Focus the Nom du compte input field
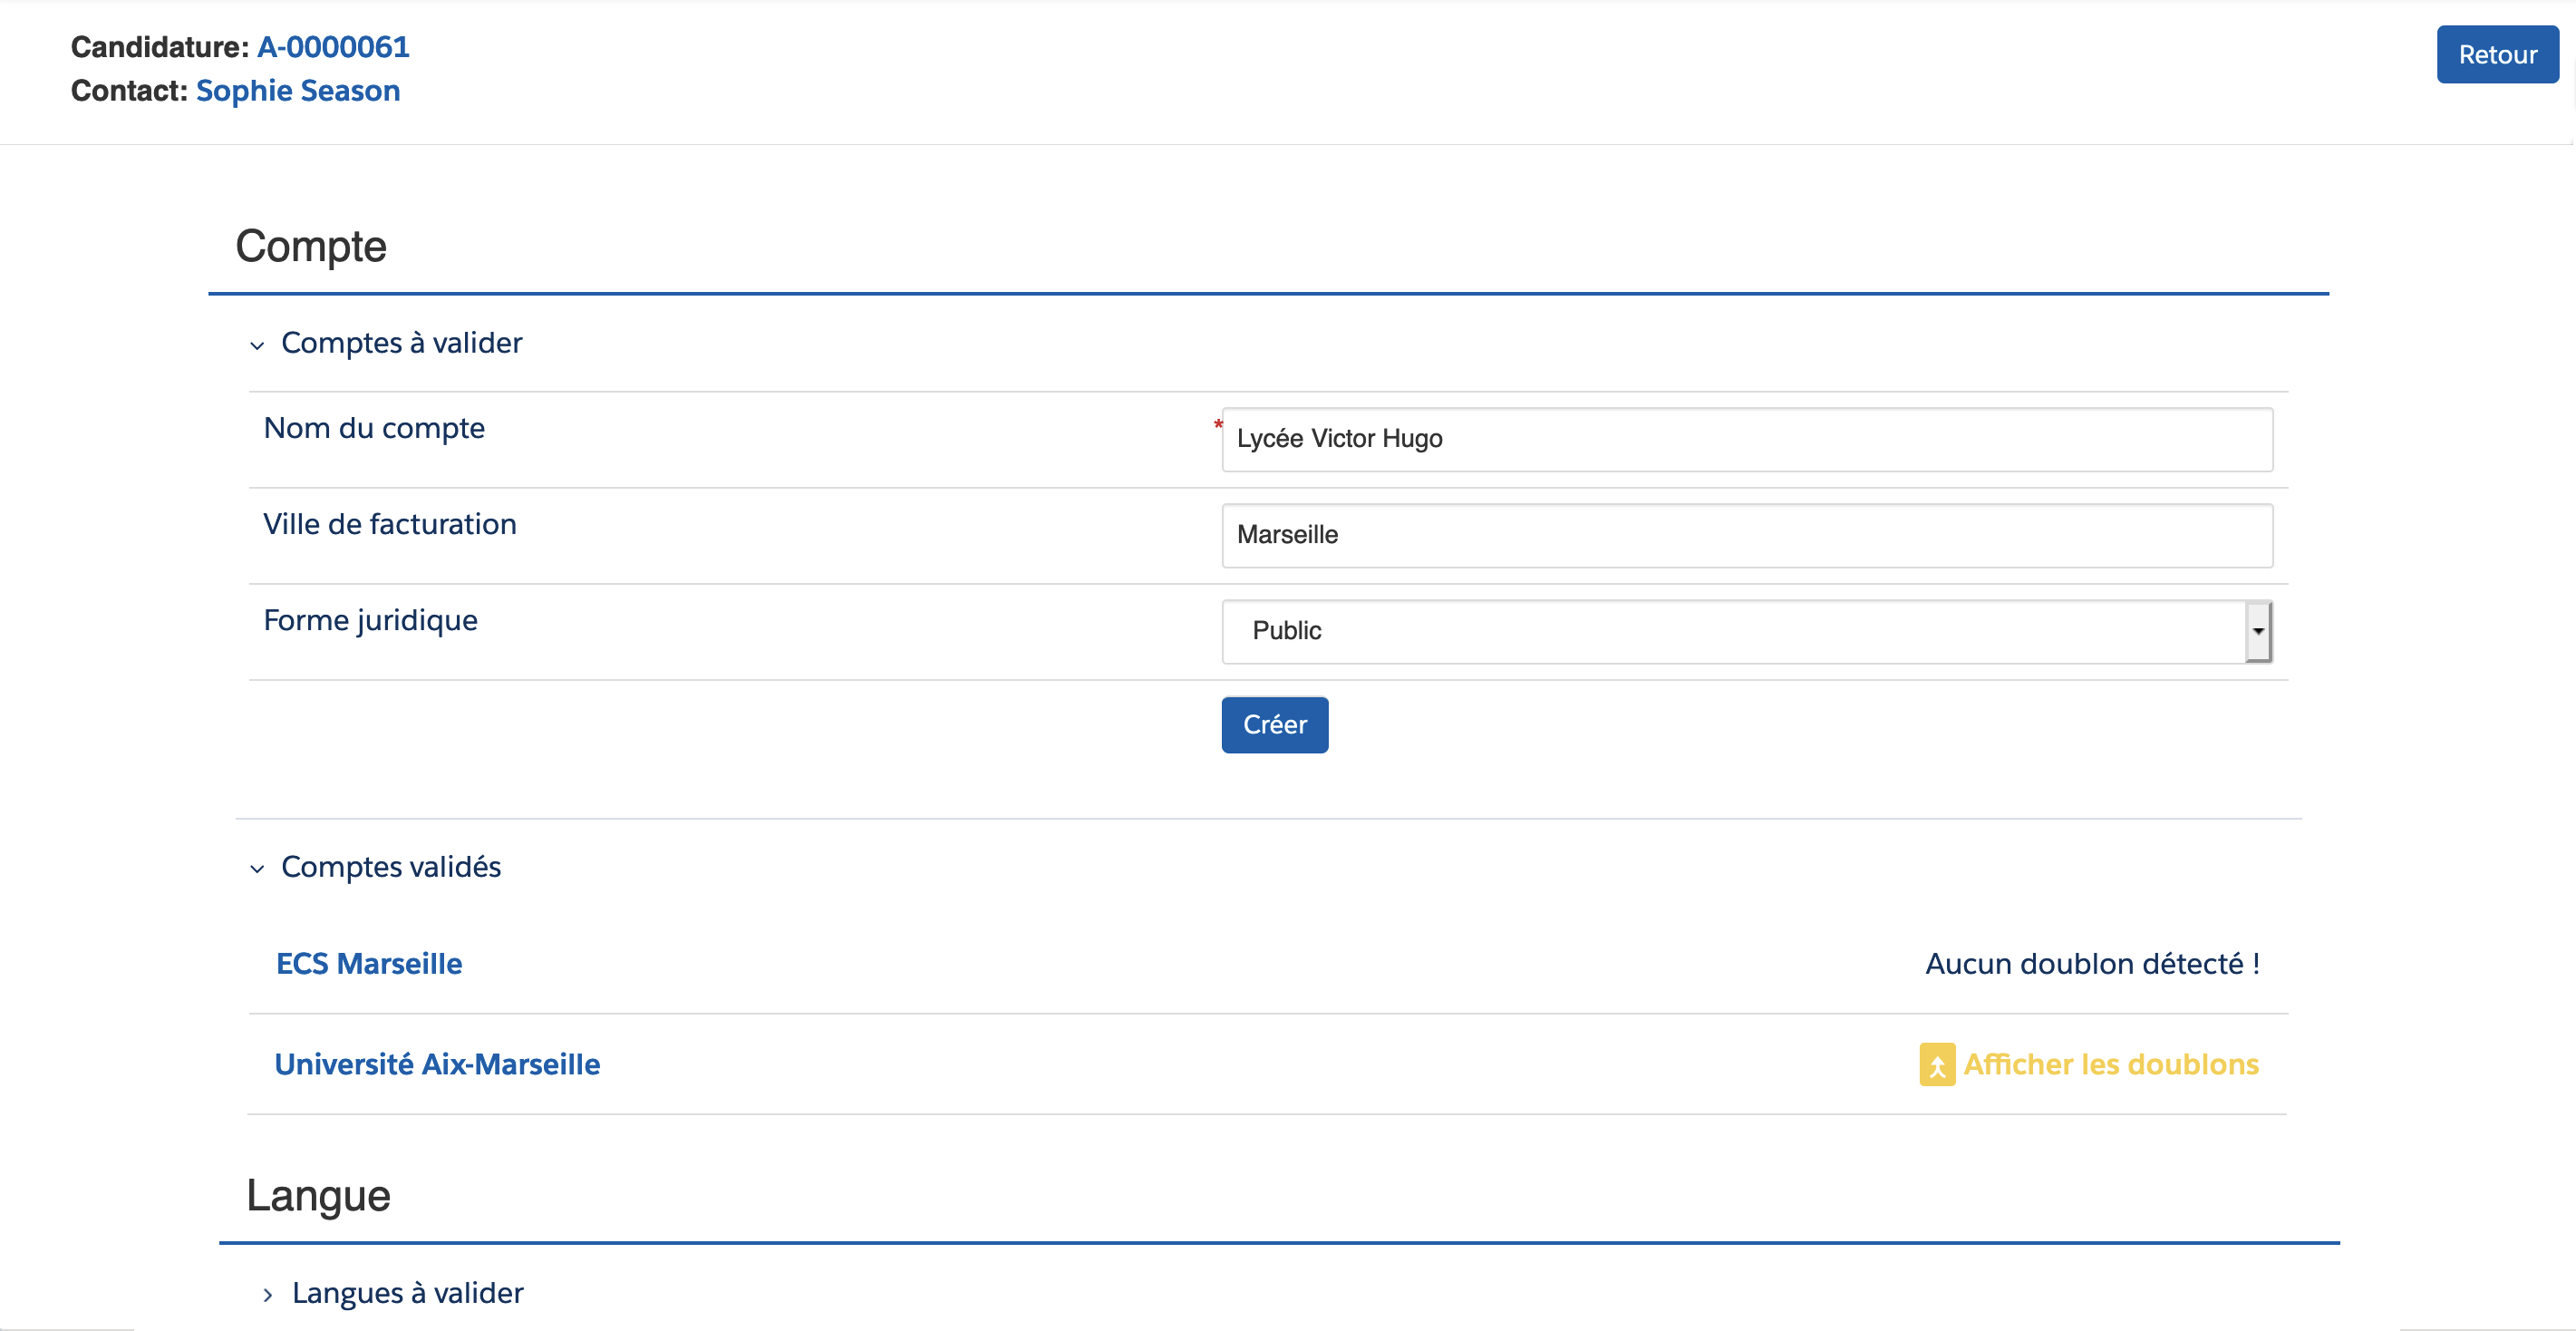Viewport: 2576px width, 1331px height. pos(1746,439)
